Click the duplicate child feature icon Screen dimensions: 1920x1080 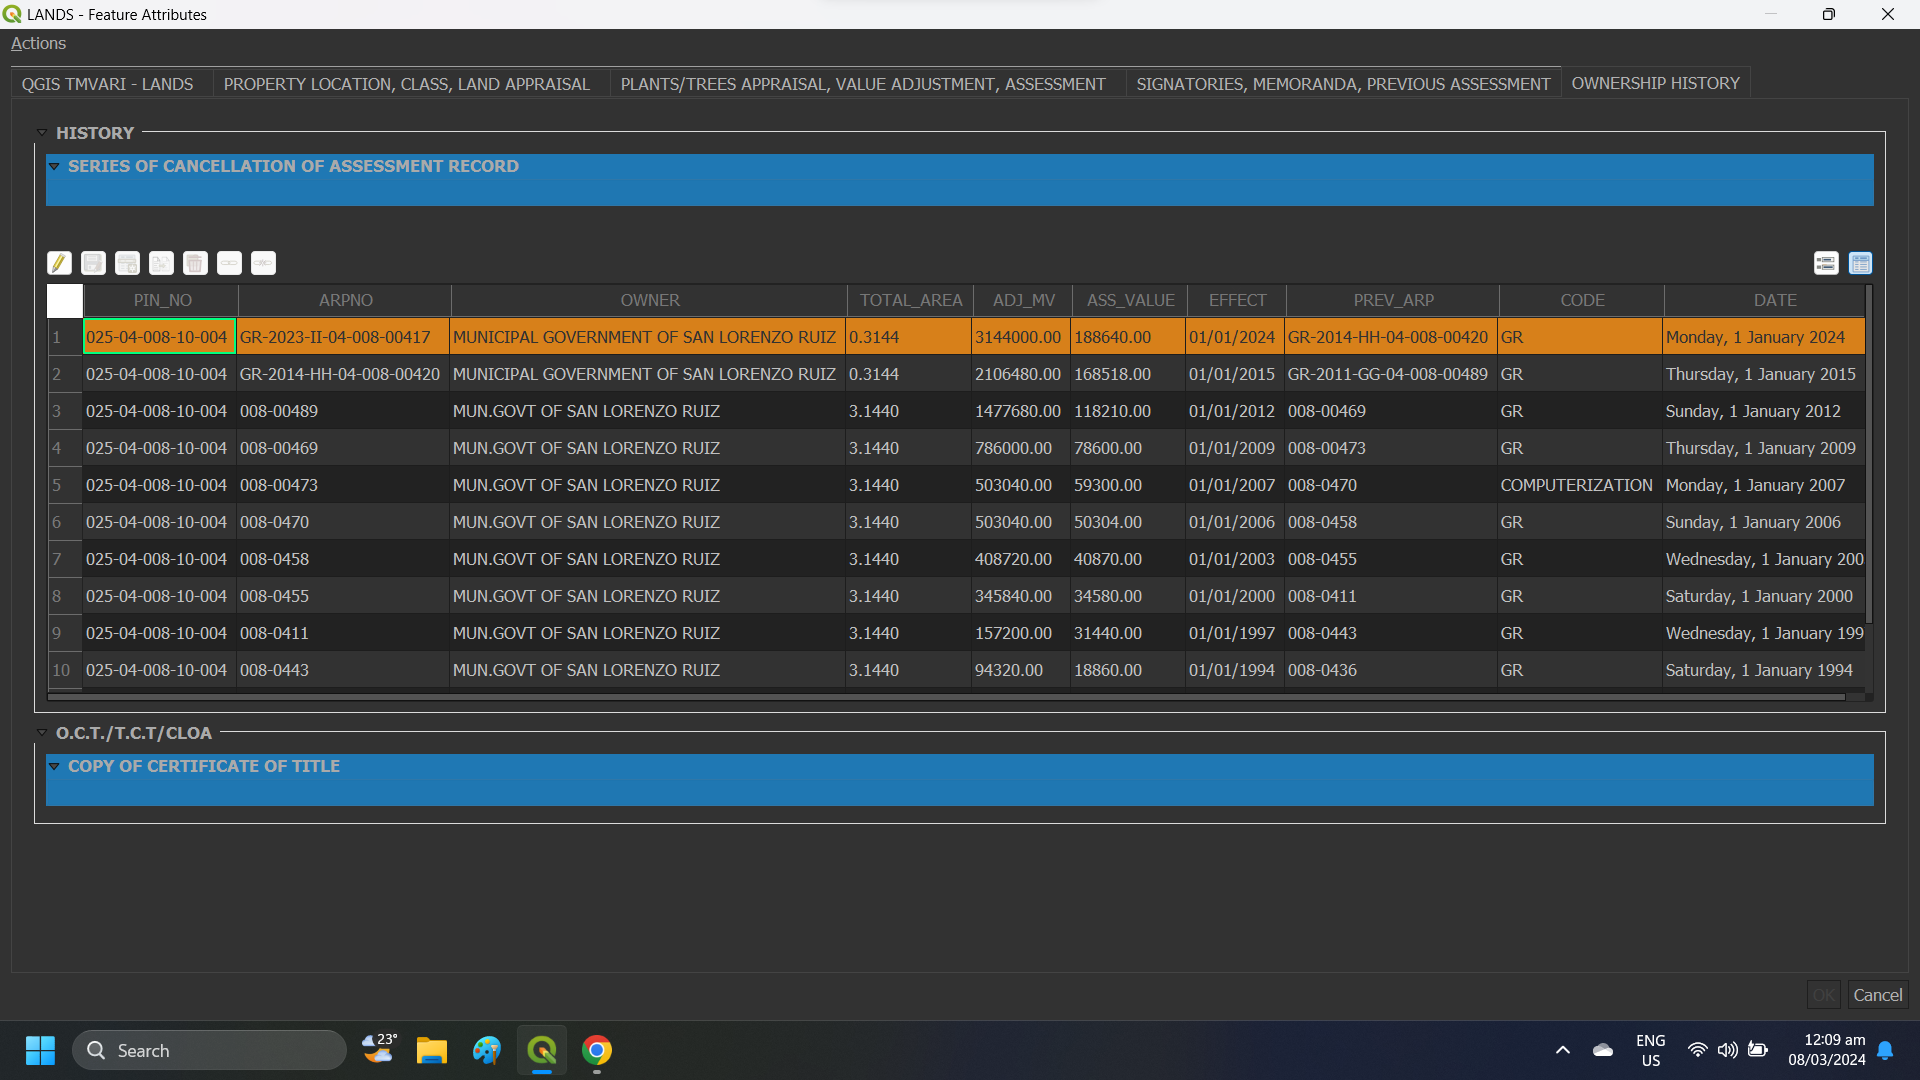click(161, 263)
